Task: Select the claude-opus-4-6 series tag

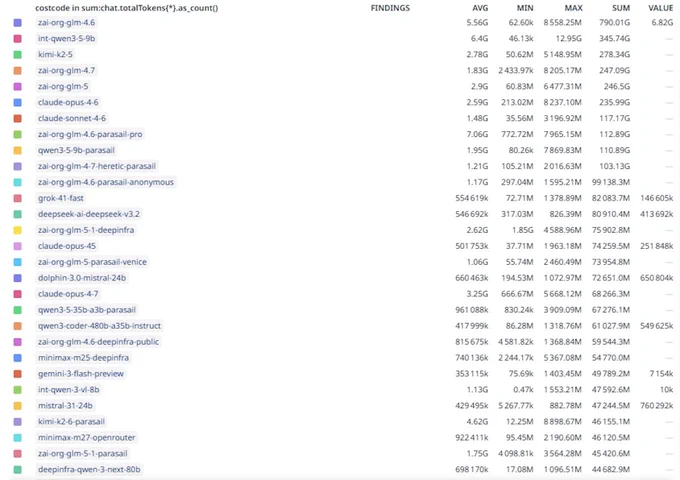Action: pos(68,102)
